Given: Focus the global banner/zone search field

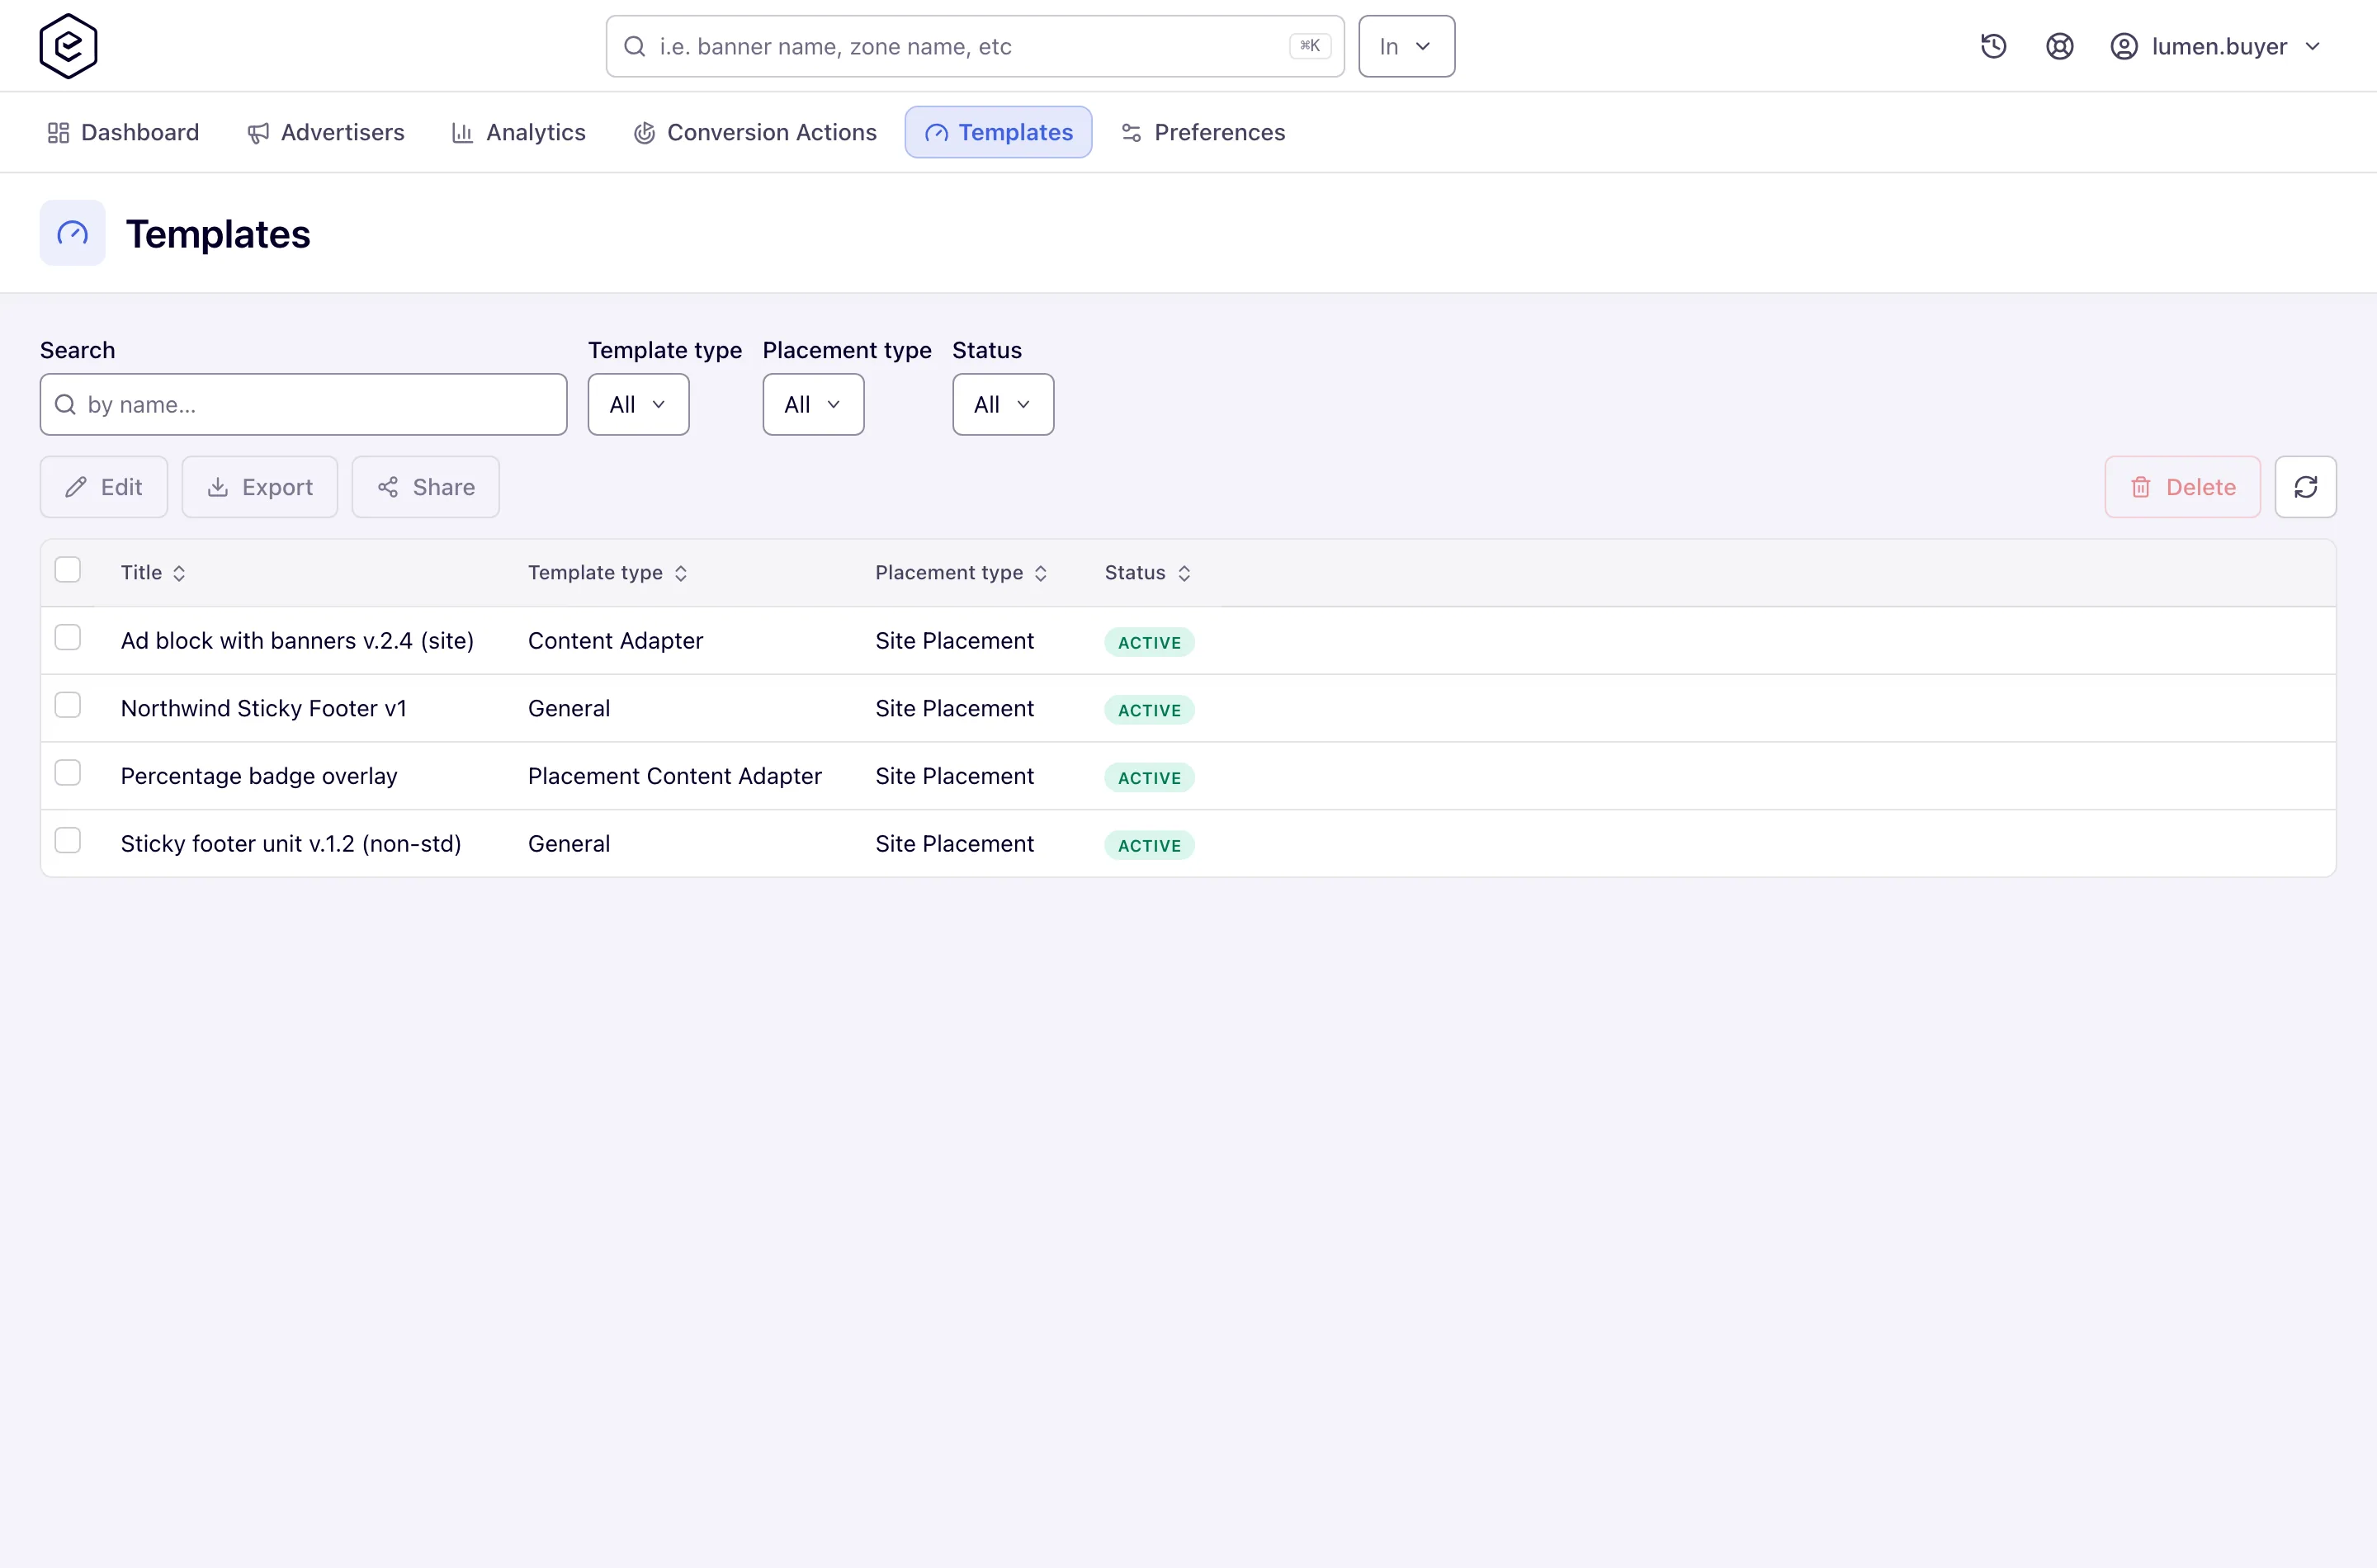Looking at the screenshot, I should [975, 46].
